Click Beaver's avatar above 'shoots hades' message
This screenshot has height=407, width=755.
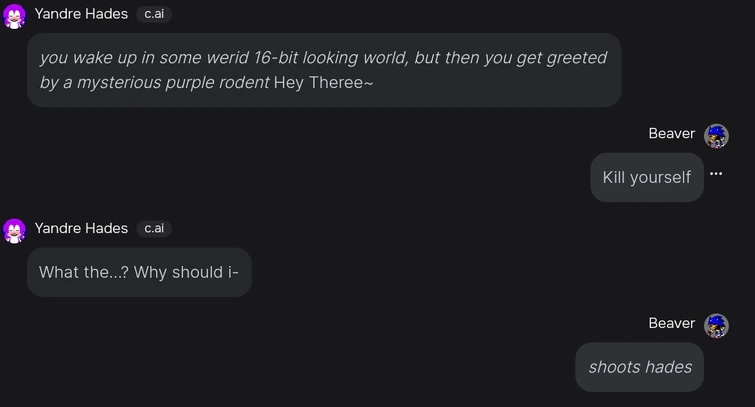[x=716, y=325]
